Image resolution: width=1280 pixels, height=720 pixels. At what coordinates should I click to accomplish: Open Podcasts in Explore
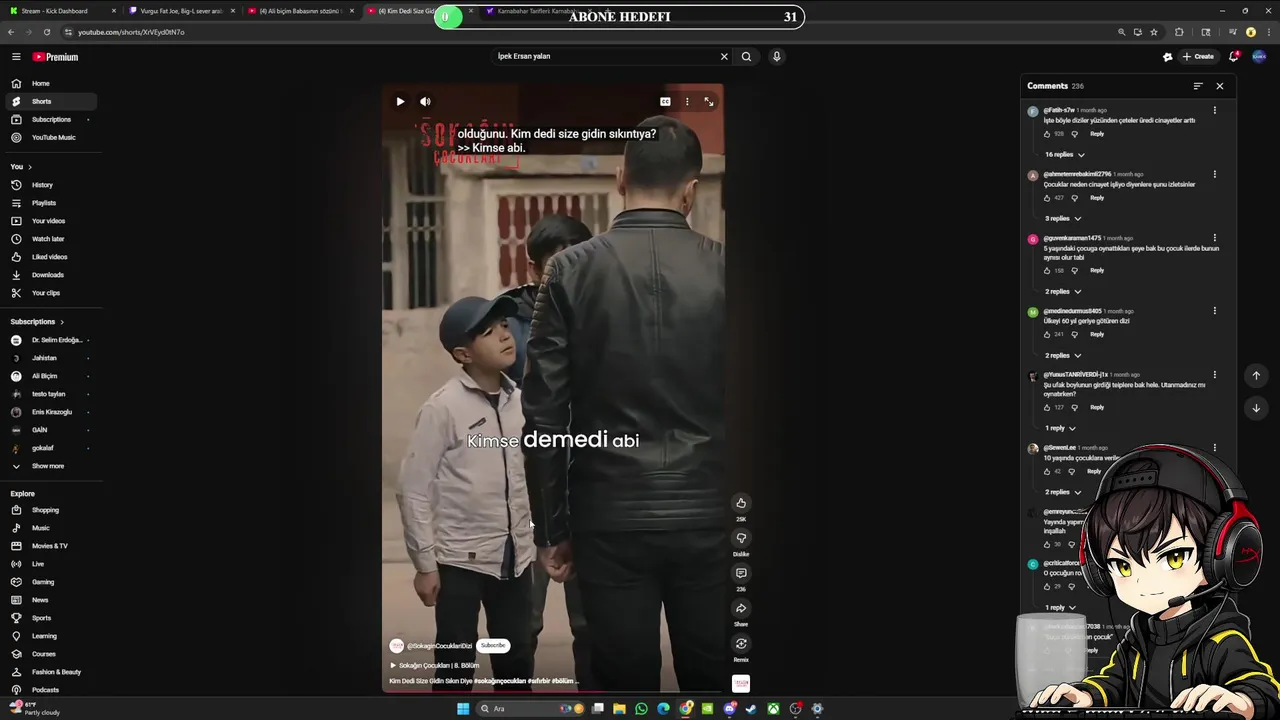click(50, 690)
